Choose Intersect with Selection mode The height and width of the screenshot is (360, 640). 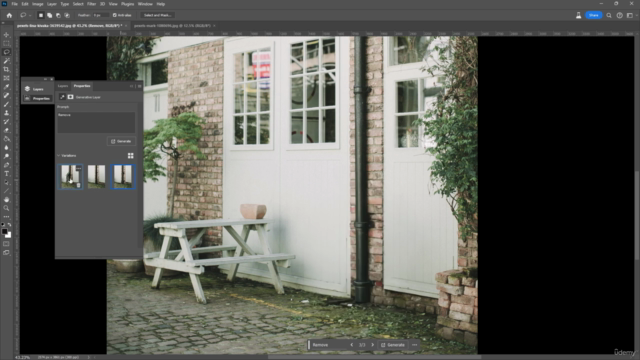pos(67,15)
